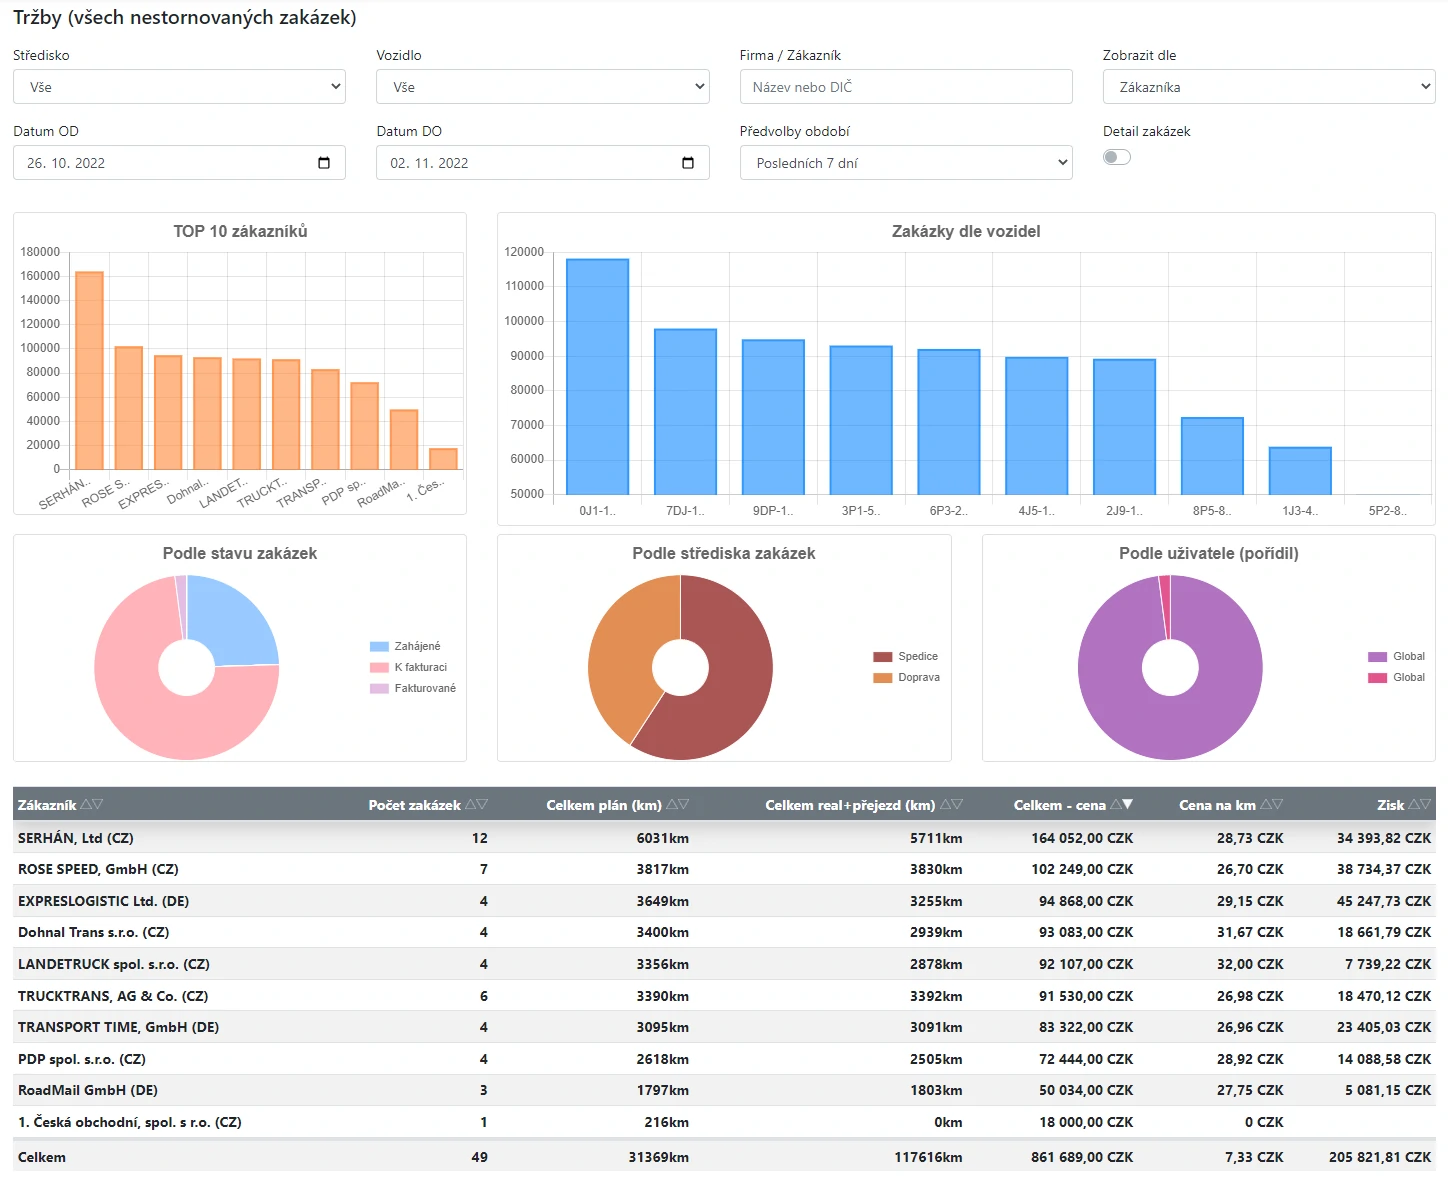This screenshot has width=1448, height=1177.
Task: Sort table by Počet zakázek arrows
Action: (477, 804)
